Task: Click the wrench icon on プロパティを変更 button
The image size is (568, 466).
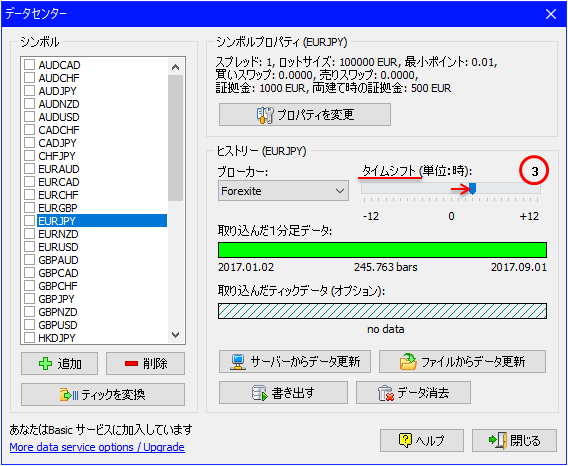Action: tap(265, 115)
